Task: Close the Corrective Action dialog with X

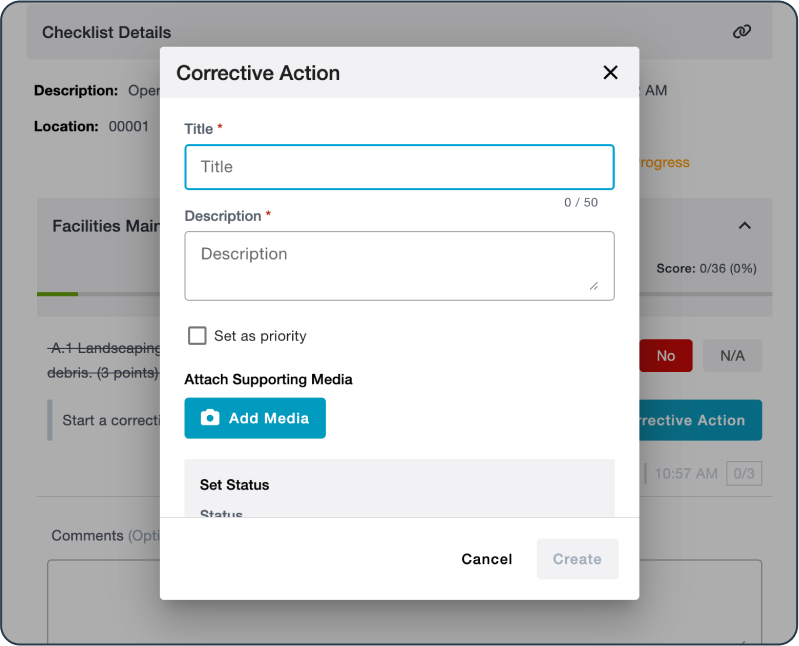Action: pyautogui.click(x=610, y=72)
